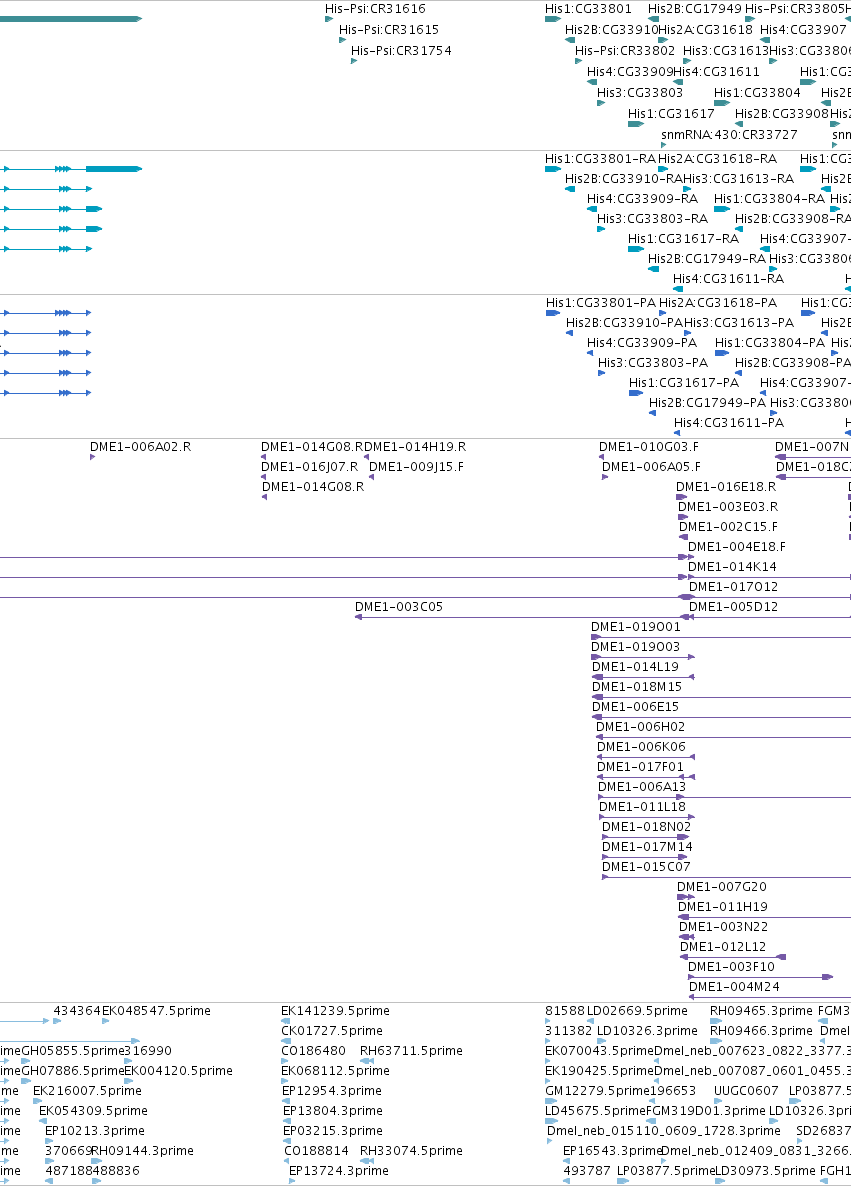Select clone DME1-004M24

tap(734, 987)
